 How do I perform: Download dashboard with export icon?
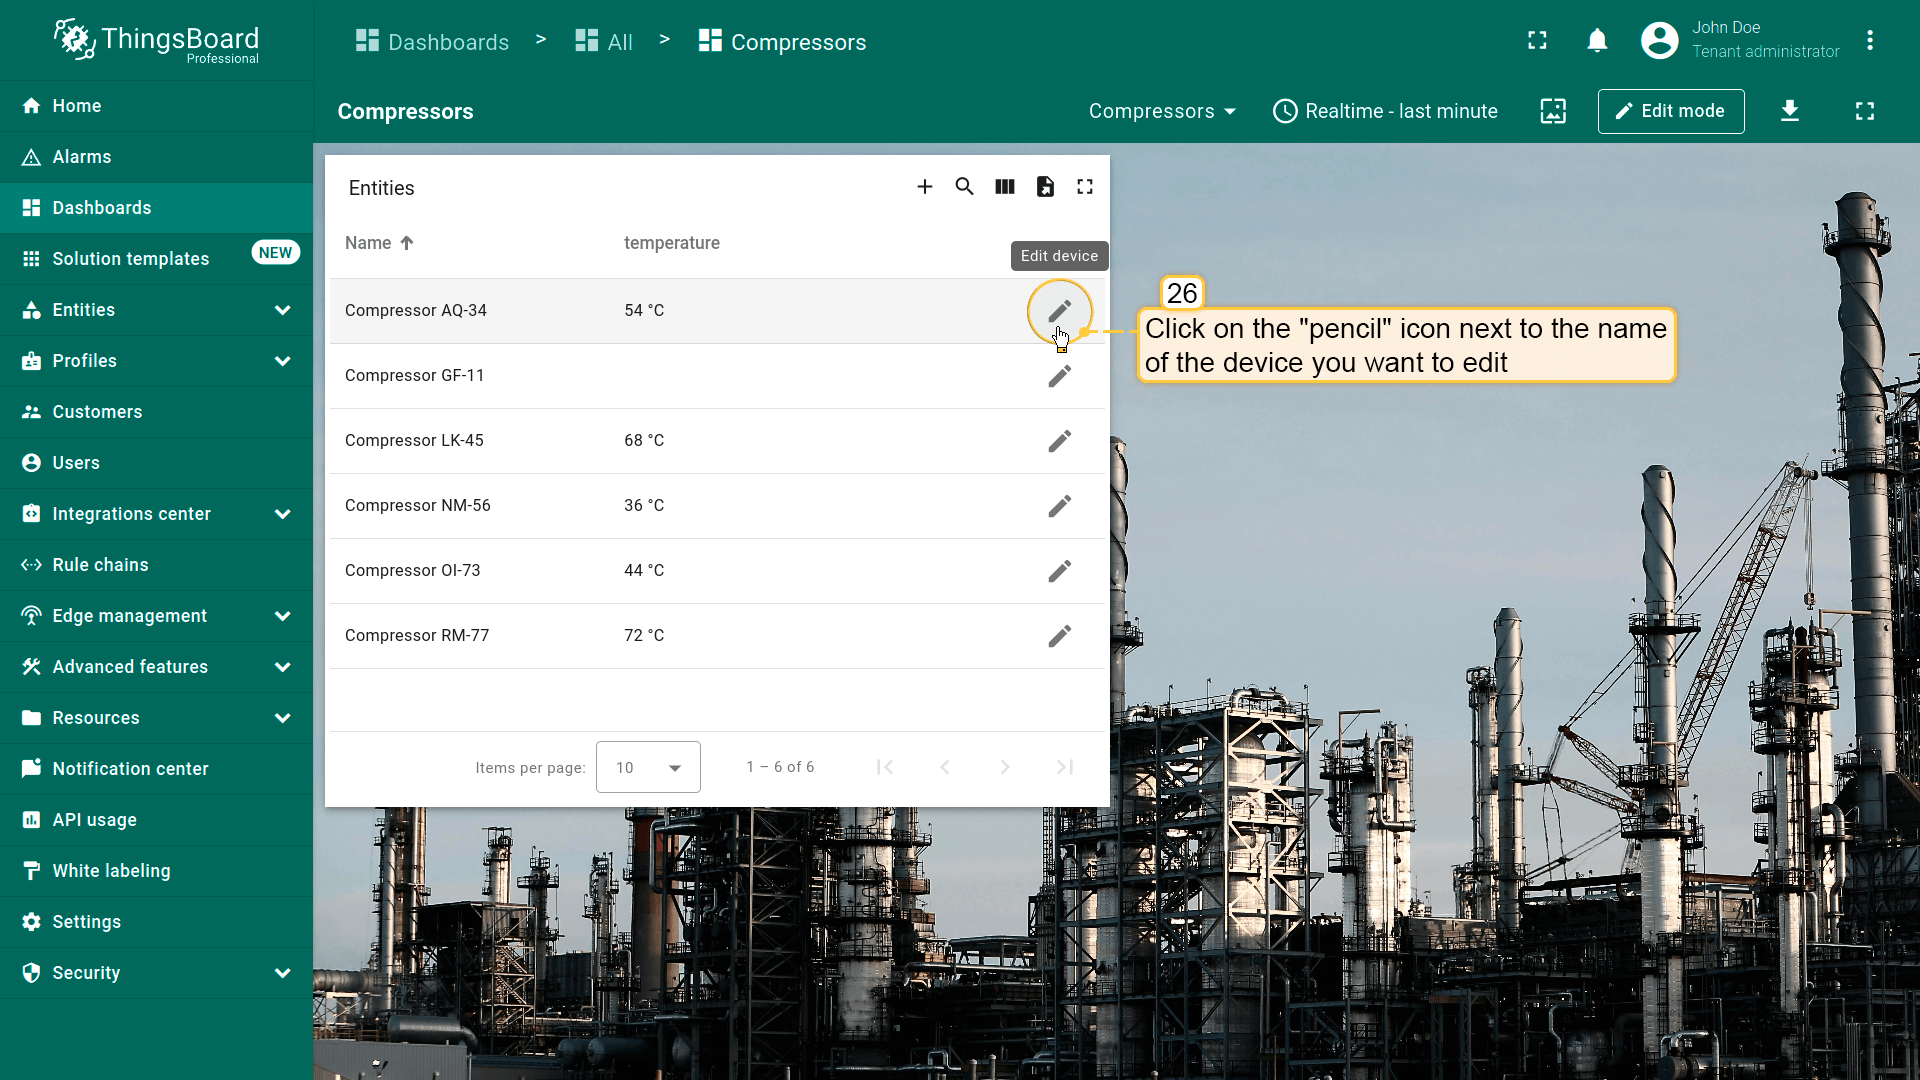pos(1790,111)
